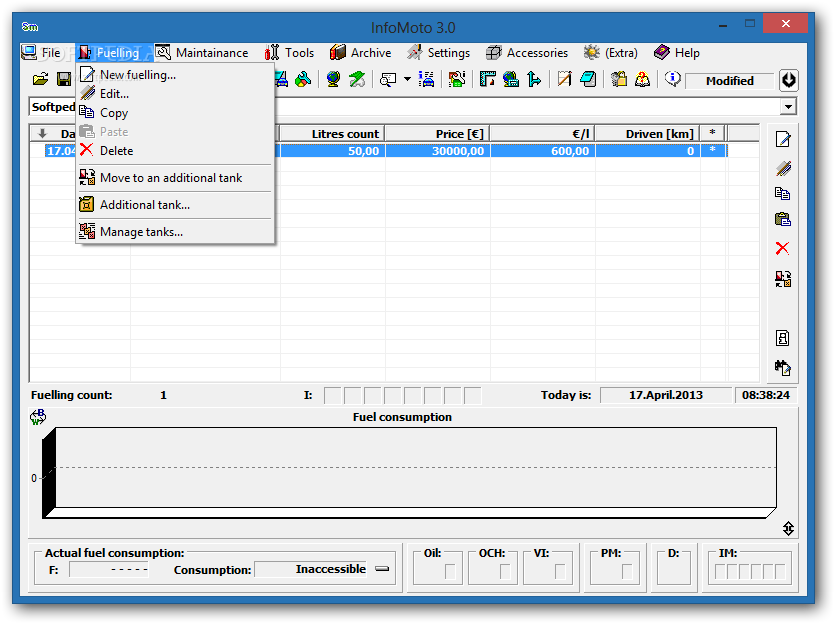
Task: Open the Archive menu
Action: (x=361, y=53)
